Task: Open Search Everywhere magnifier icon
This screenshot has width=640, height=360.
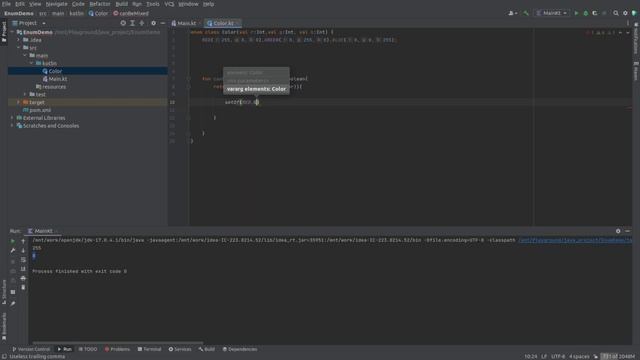Action: tap(616, 13)
